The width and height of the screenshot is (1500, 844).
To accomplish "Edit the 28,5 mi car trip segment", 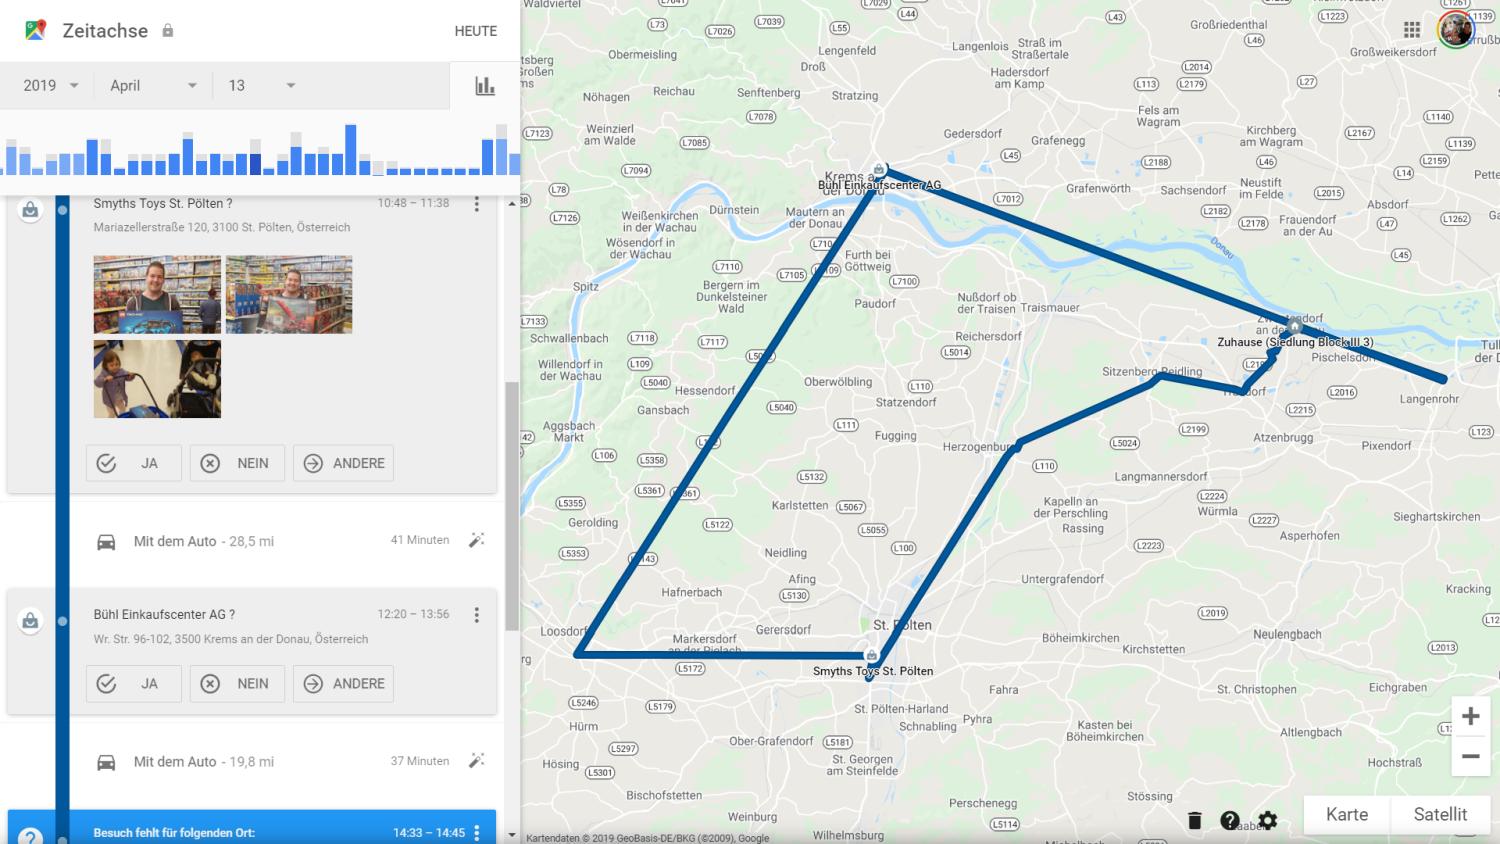I will tap(477, 540).
